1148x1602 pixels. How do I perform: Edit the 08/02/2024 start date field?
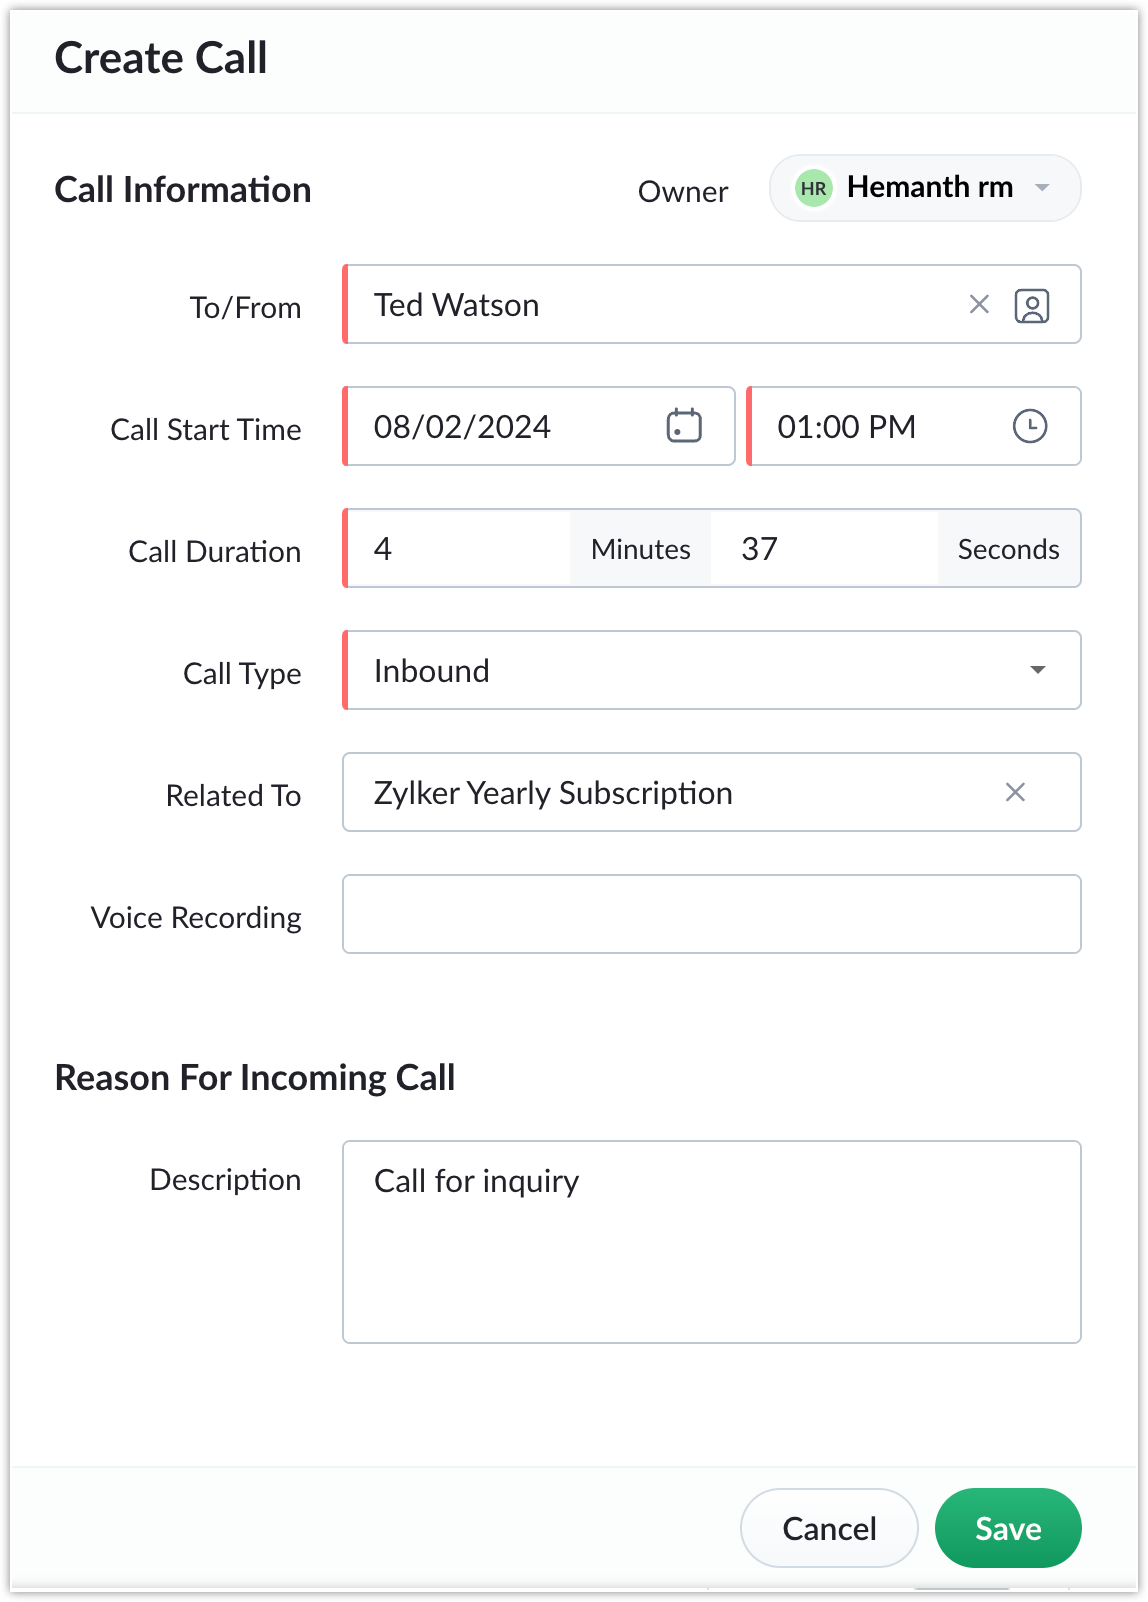click(x=539, y=426)
